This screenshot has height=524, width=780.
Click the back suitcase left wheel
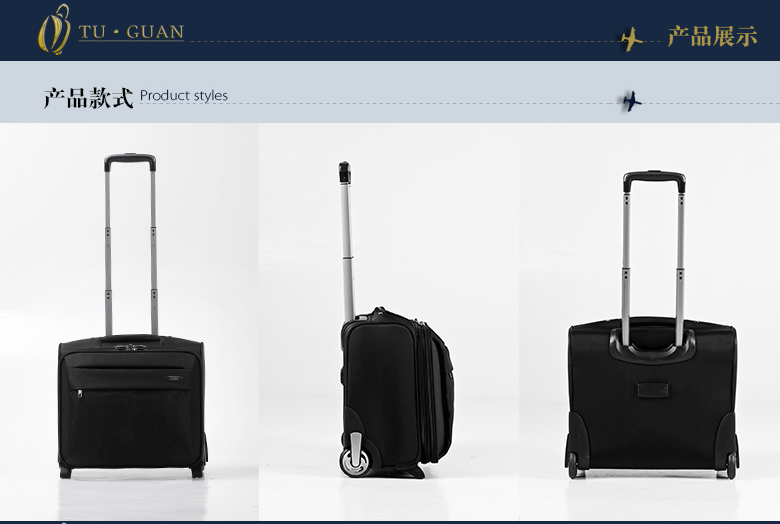pos(572,465)
